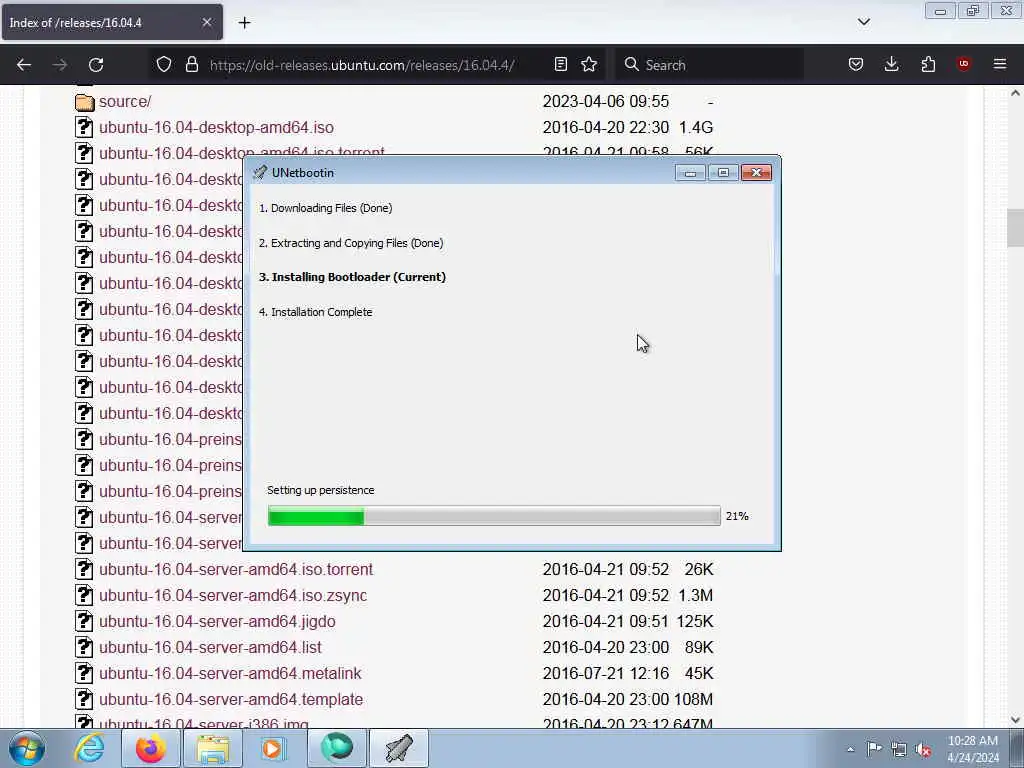This screenshot has height=768, width=1024.
Task: Click size value '1.4G' of desktop iso
Action: point(696,127)
